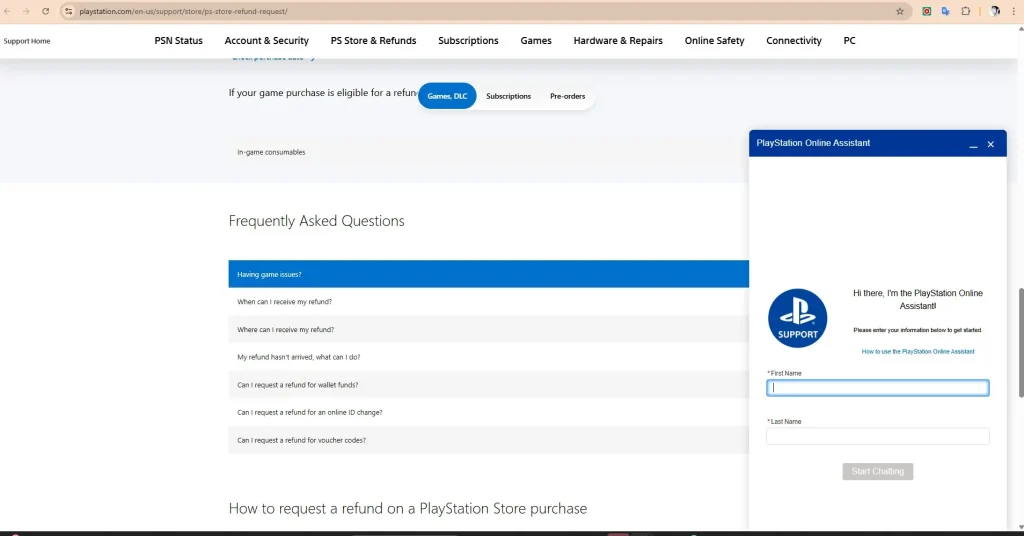Open the translate extension icon

click(946, 11)
